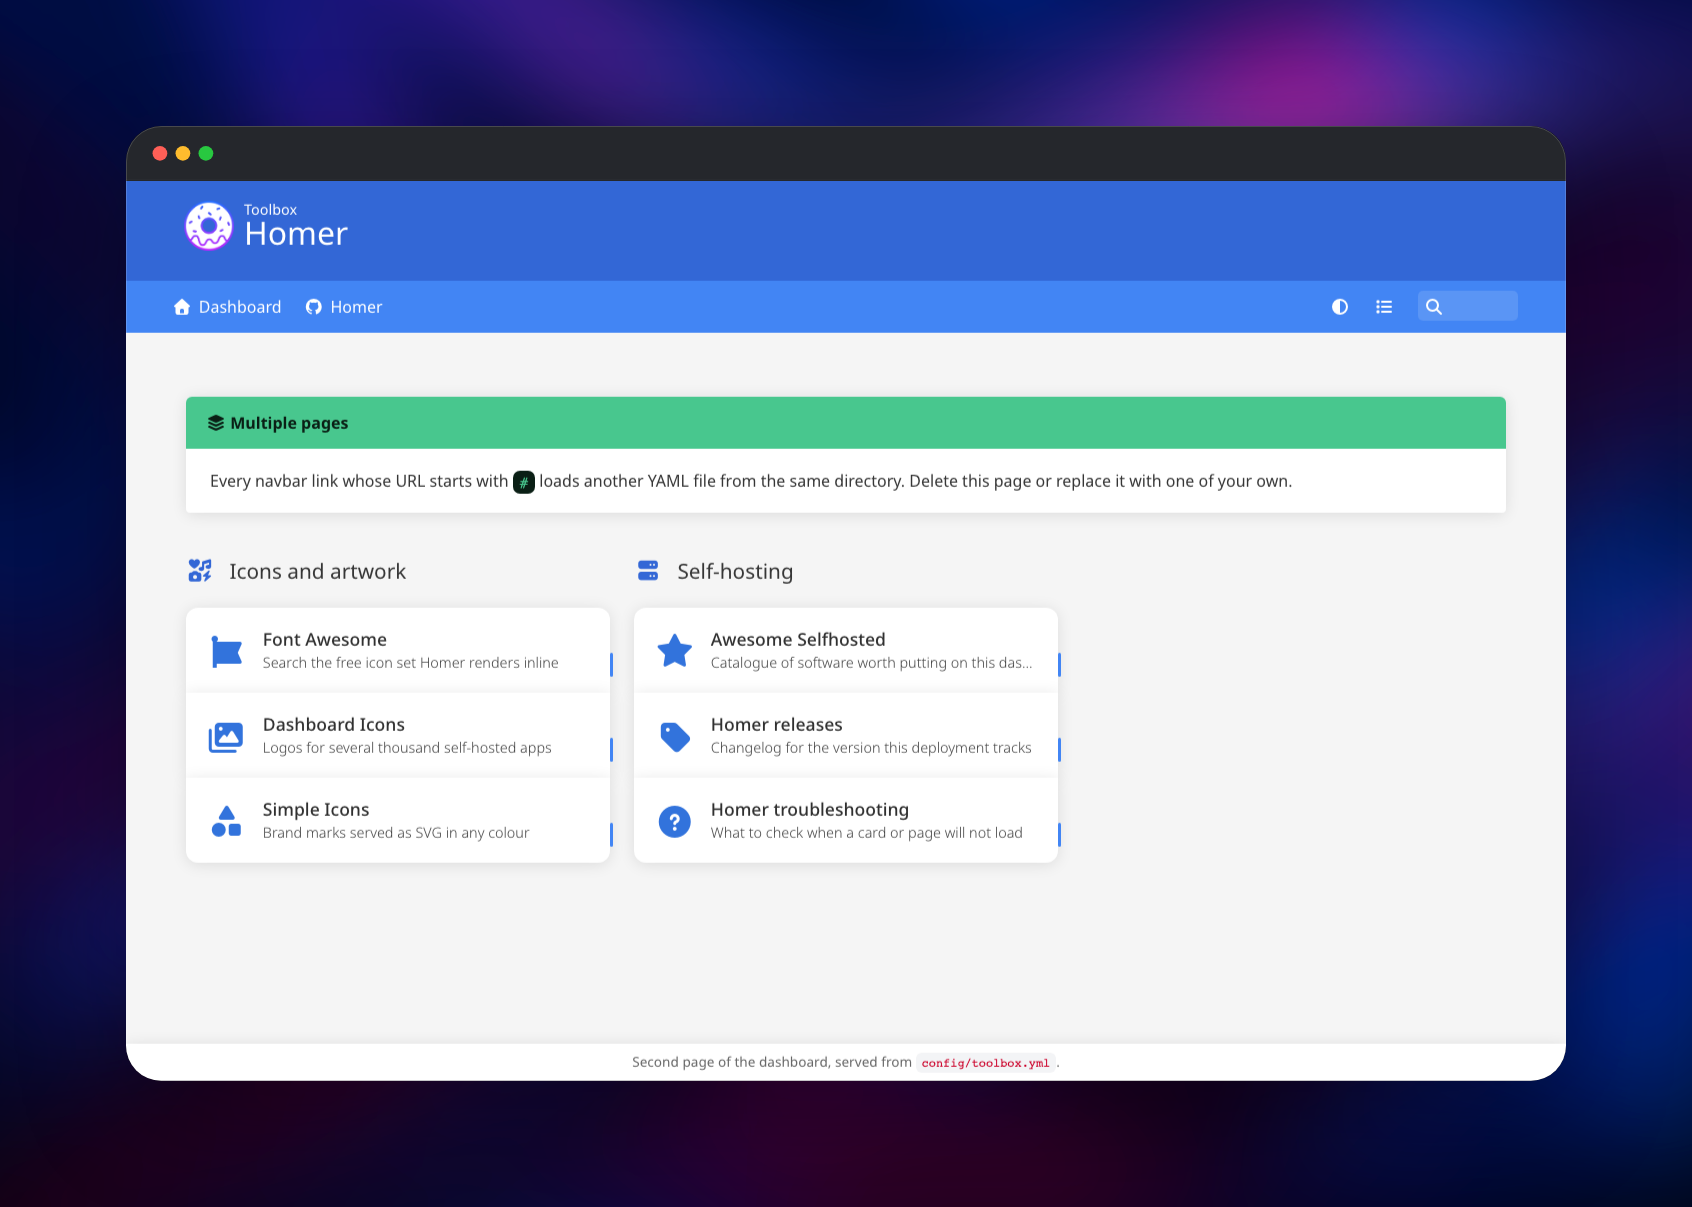Open the Homer troubleshooting card
Viewport: 1692px width, 1207px height.
pyautogui.click(x=846, y=820)
